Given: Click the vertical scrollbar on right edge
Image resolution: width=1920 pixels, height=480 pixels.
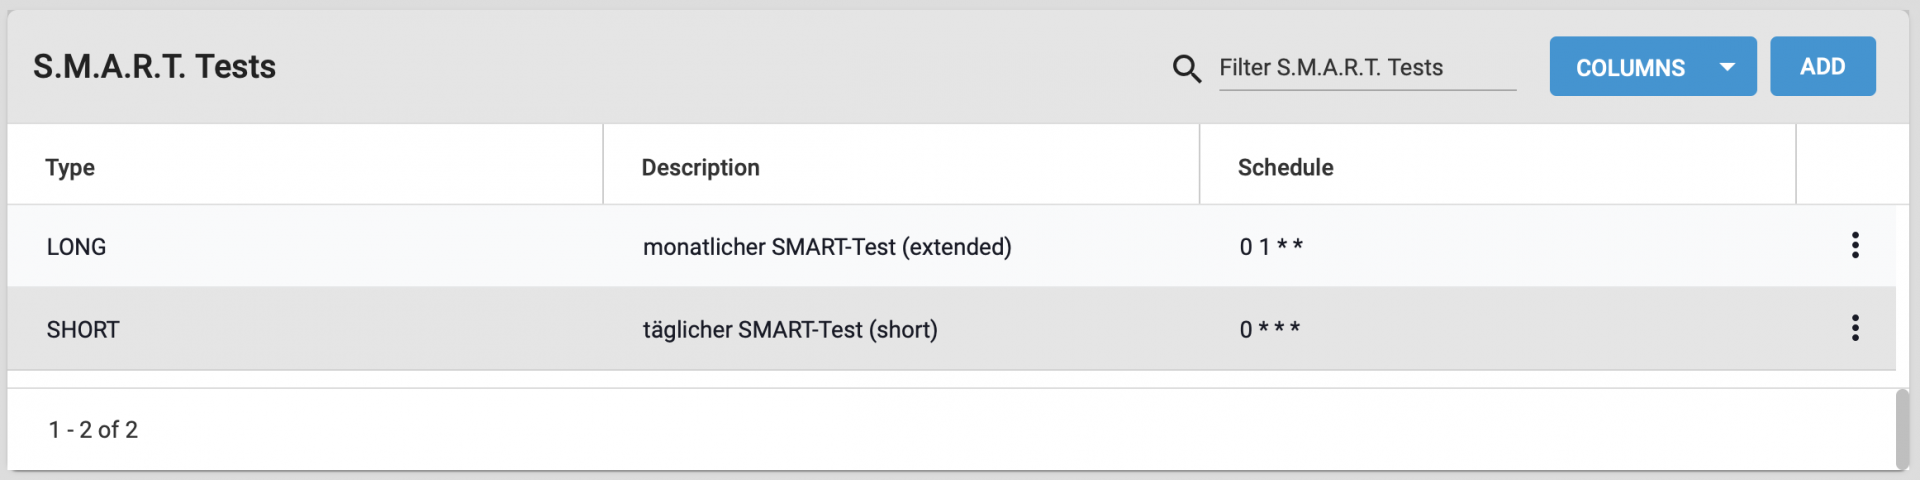Looking at the screenshot, I should [x=1902, y=428].
